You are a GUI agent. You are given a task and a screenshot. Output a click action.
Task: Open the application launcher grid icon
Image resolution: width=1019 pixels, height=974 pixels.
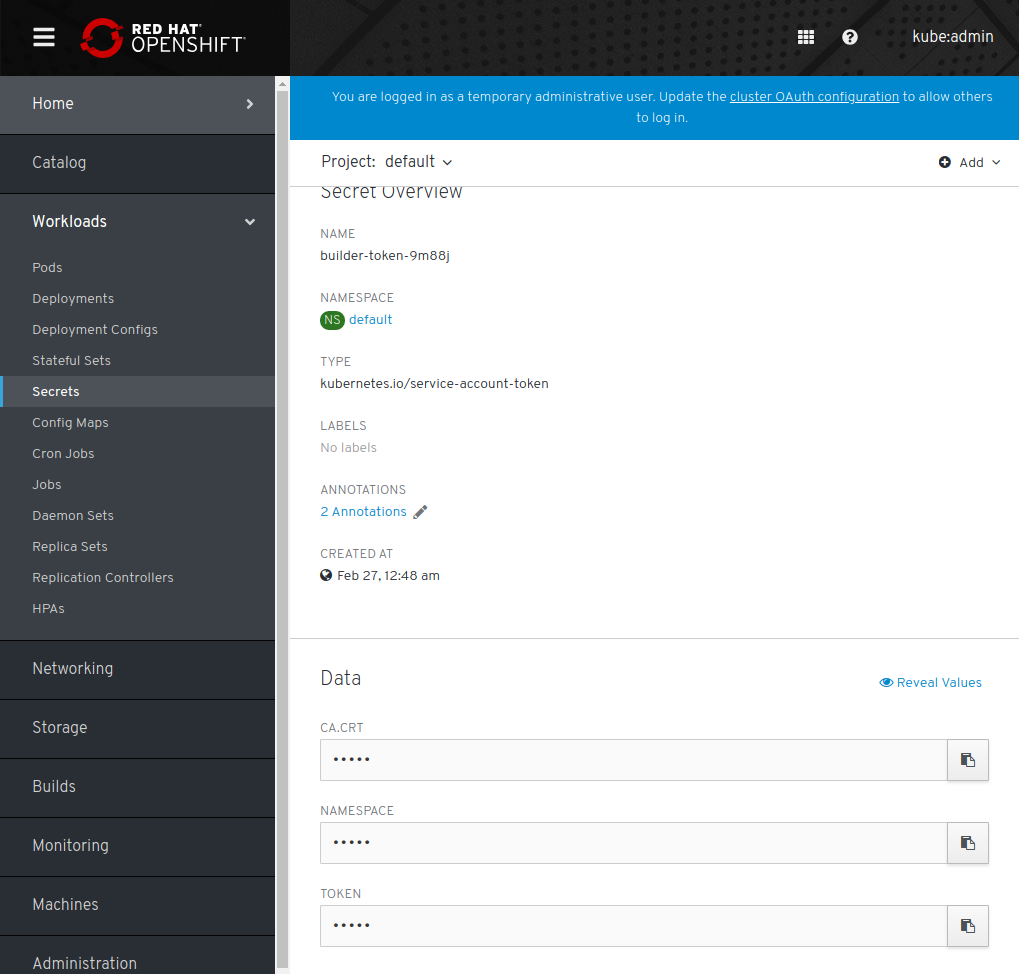coord(806,37)
